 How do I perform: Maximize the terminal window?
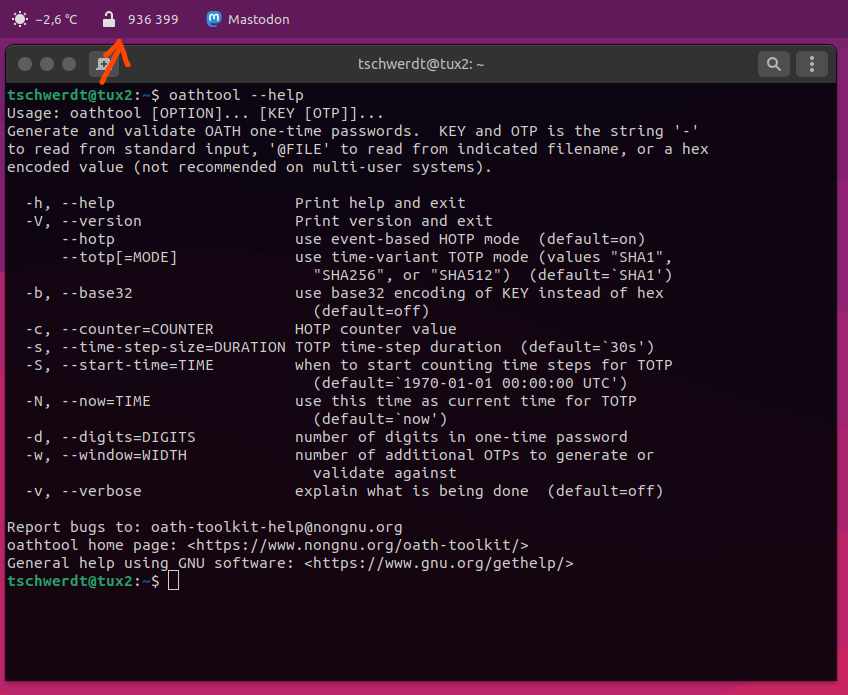coord(69,64)
